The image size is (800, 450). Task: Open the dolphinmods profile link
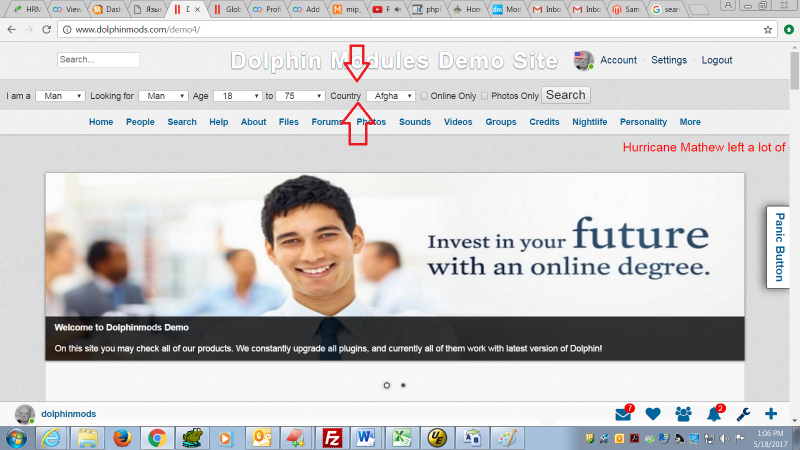(x=68, y=414)
